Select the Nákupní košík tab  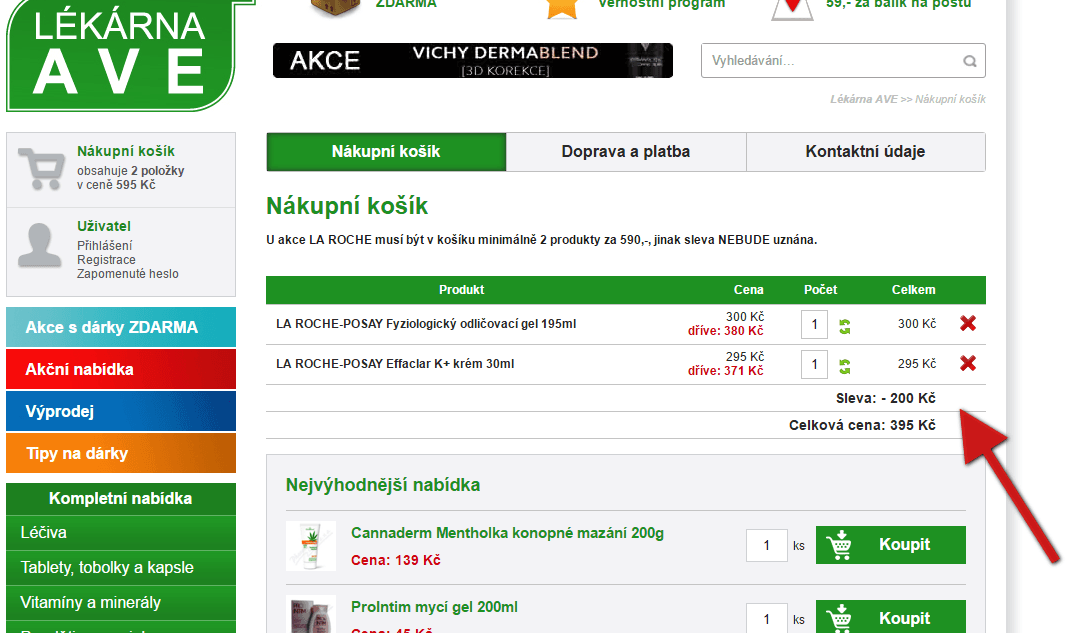pyautogui.click(x=386, y=152)
